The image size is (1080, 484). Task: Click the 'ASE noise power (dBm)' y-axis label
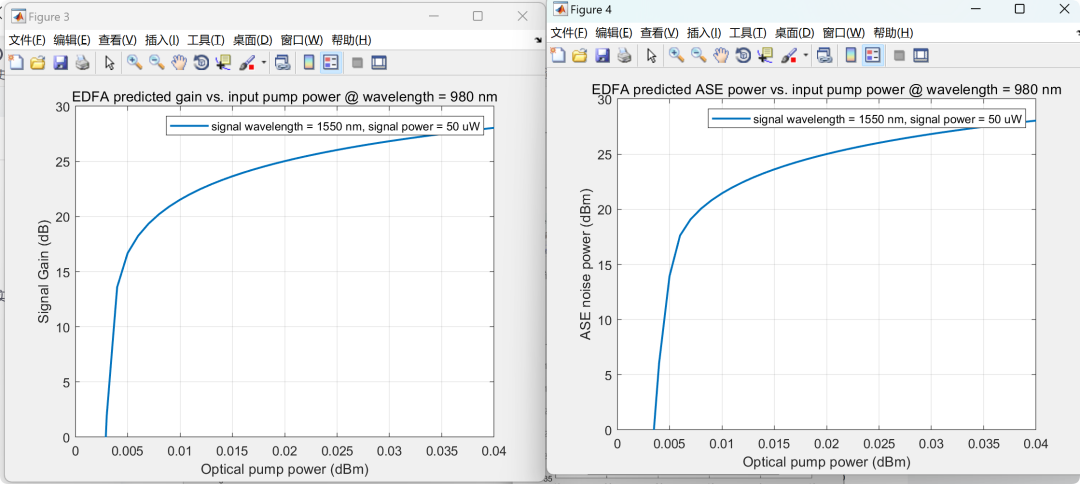(585, 265)
